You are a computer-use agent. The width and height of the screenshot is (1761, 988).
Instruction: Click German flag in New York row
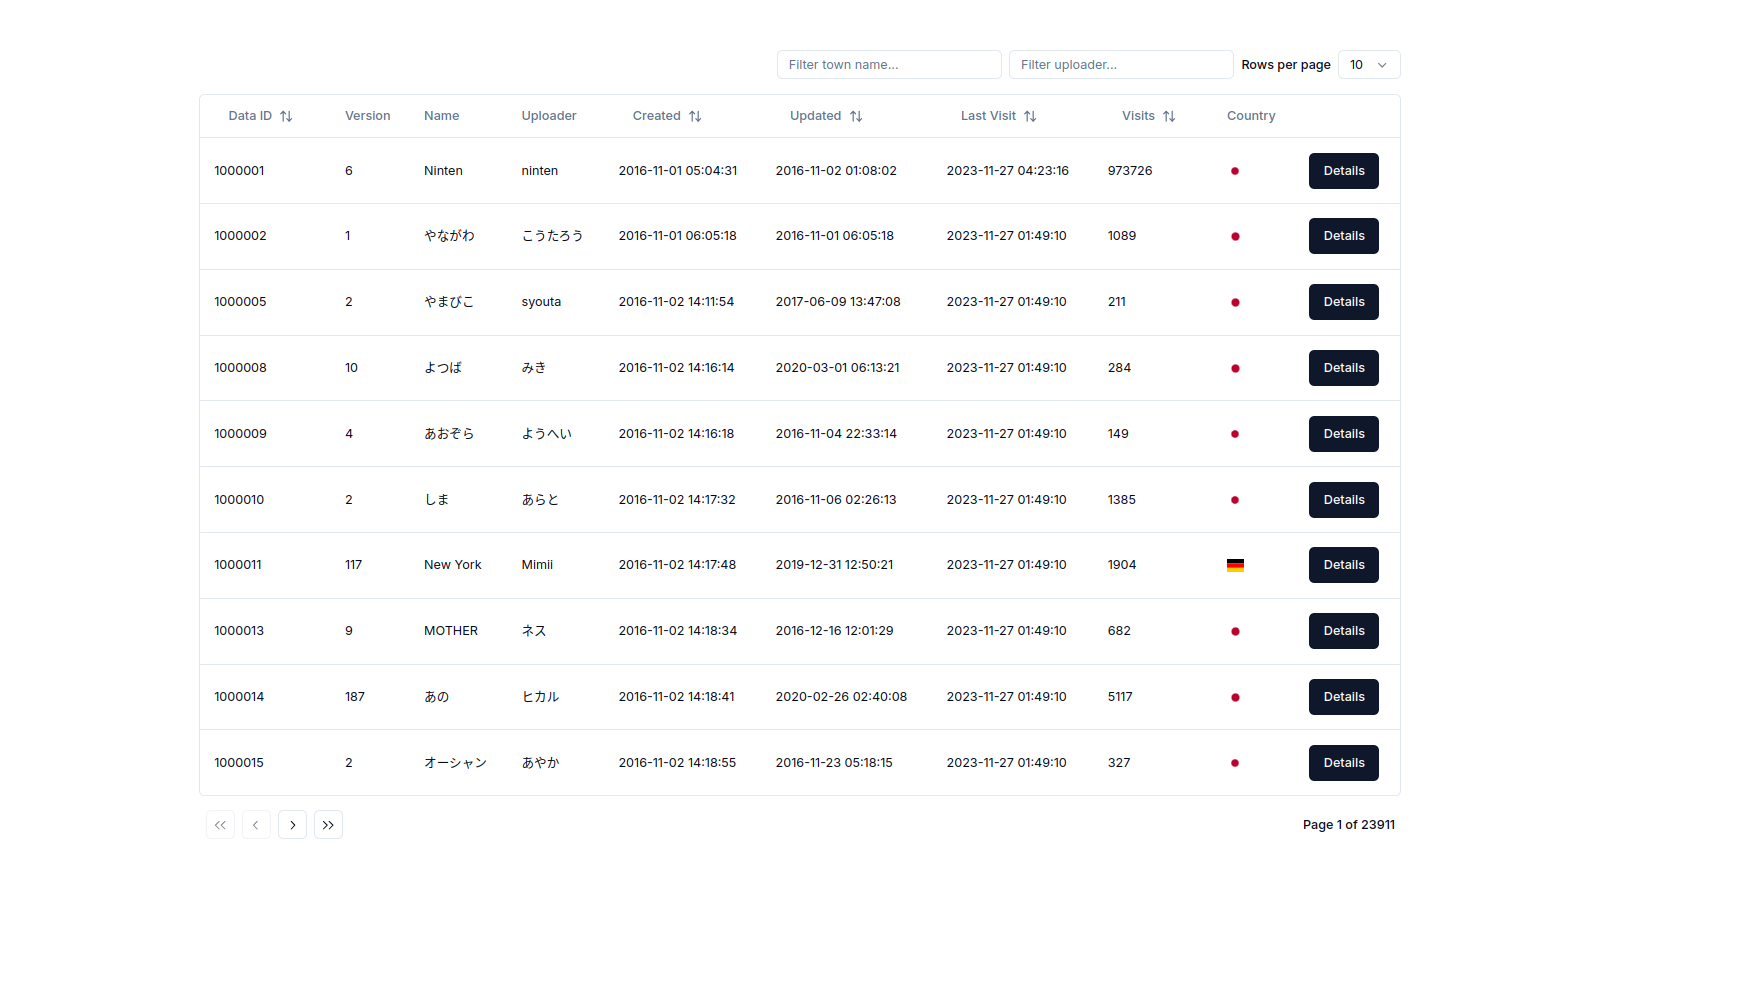(x=1235, y=565)
